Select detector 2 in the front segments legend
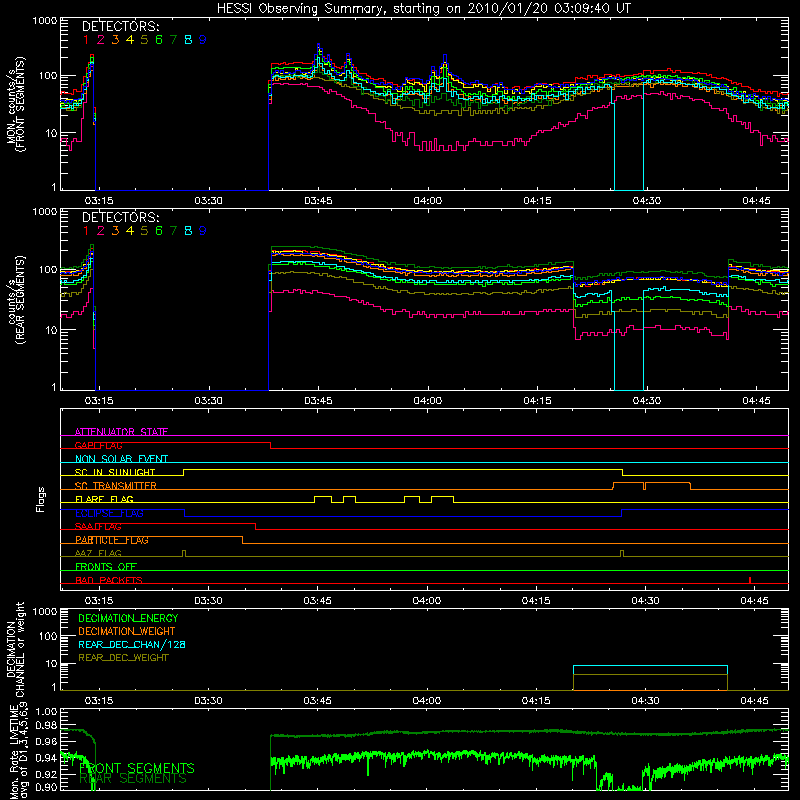Image resolution: width=800 pixels, height=800 pixels. pyautogui.click(x=101, y=40)
